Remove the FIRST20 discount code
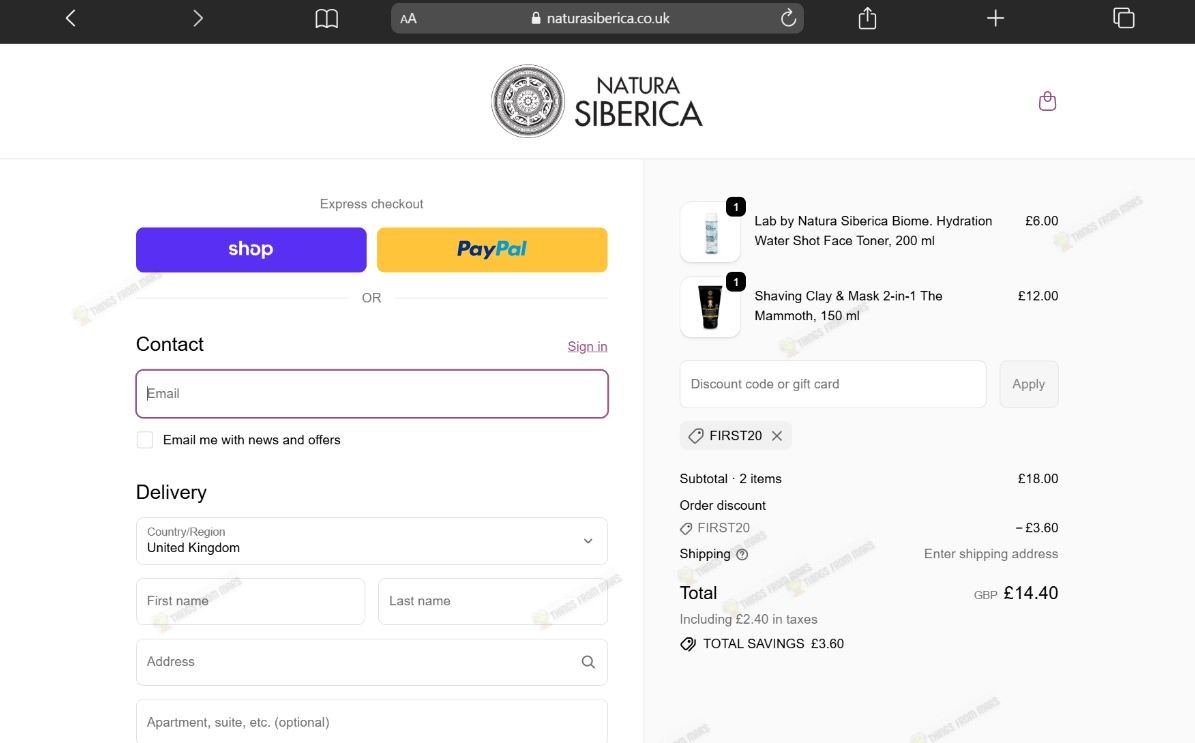 (x=777, y=436)
